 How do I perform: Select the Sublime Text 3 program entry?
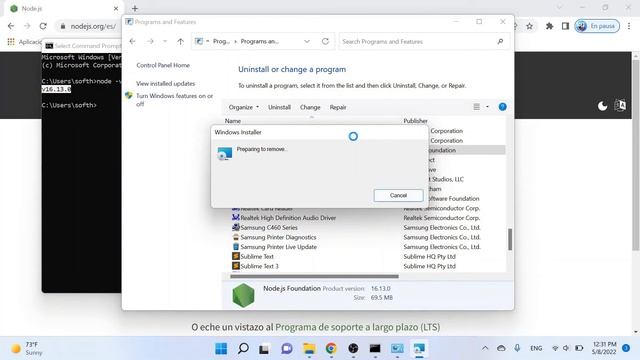[259, 267]
